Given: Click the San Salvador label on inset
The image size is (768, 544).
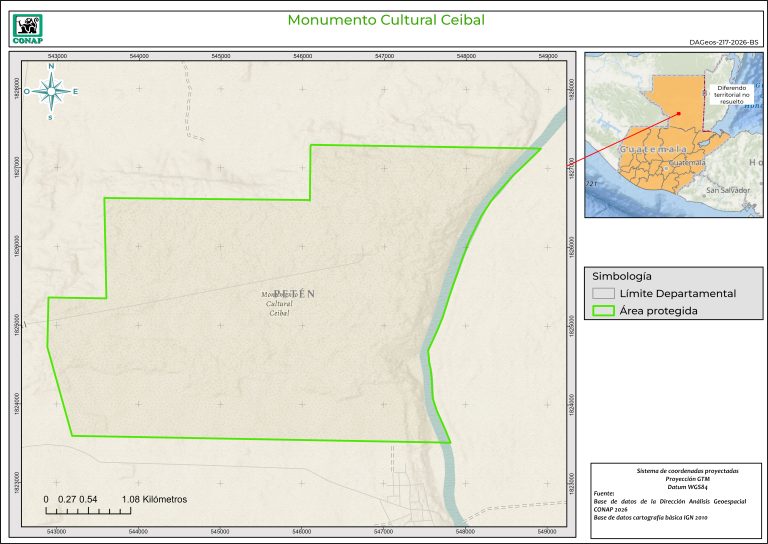Looking at the screenshot, I should click(x=727, y=189).
